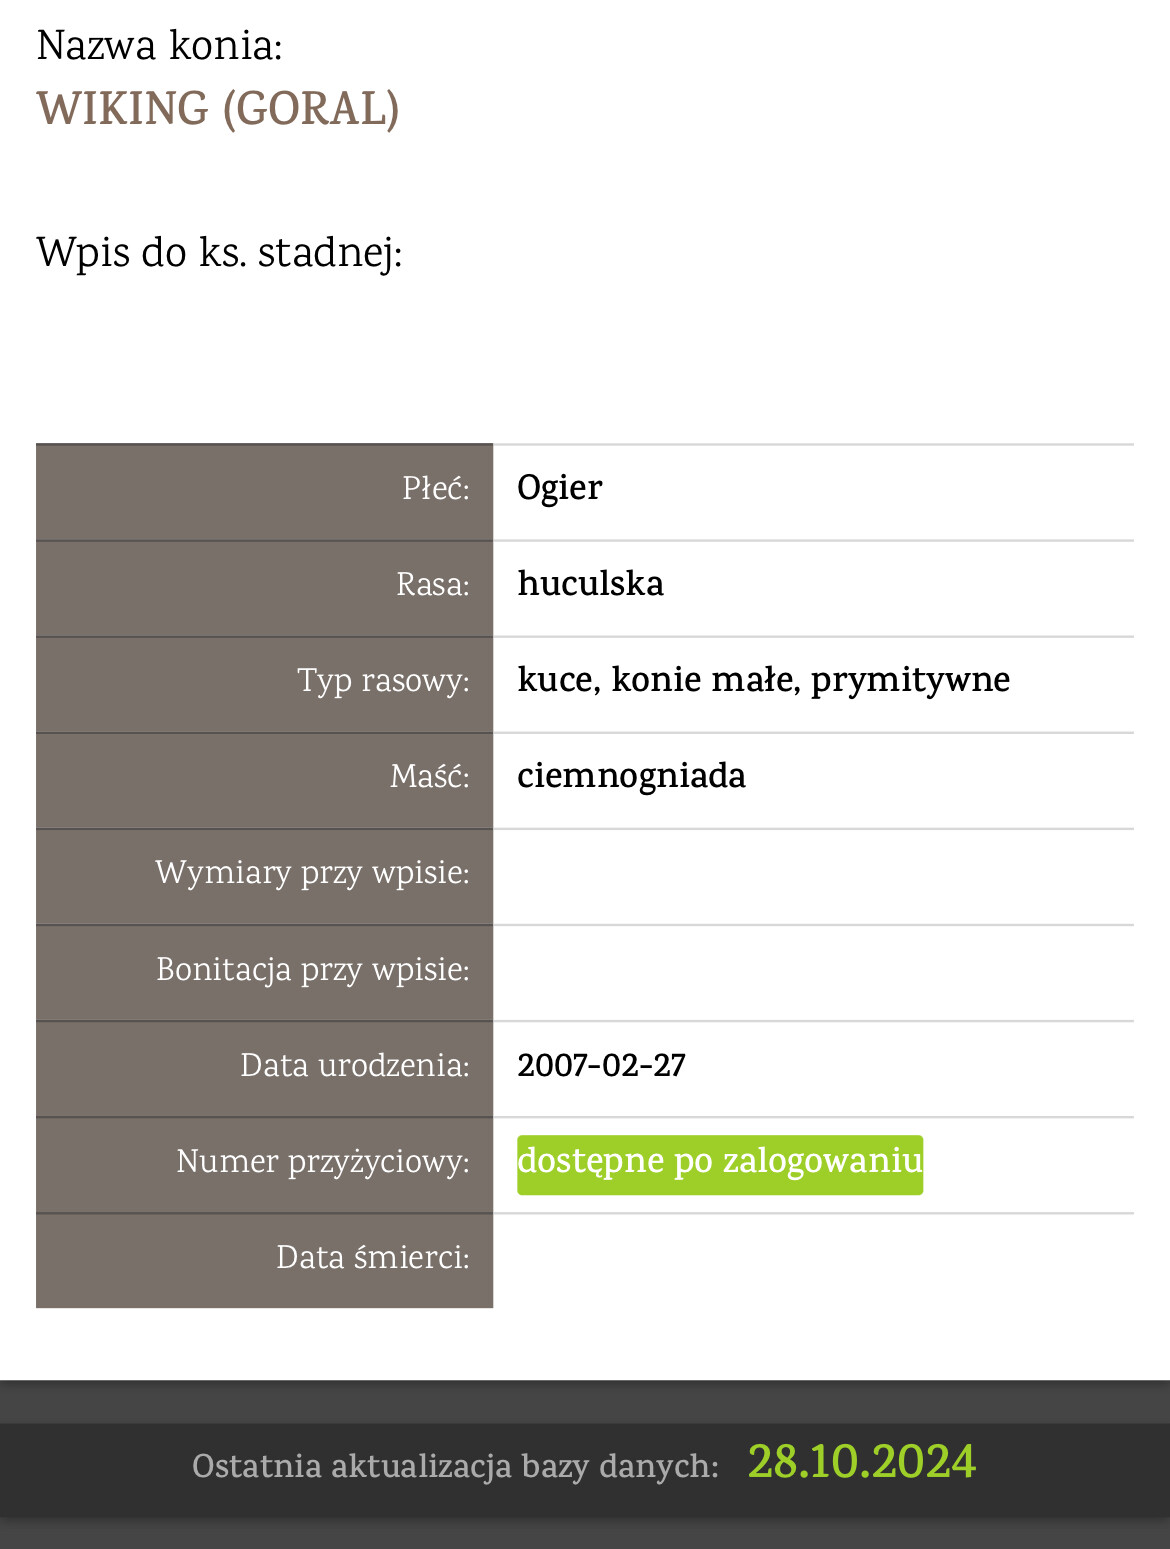Select the 'Maść:' row header
This screenshot has width=1170, height=1549.
pos(429,777)
